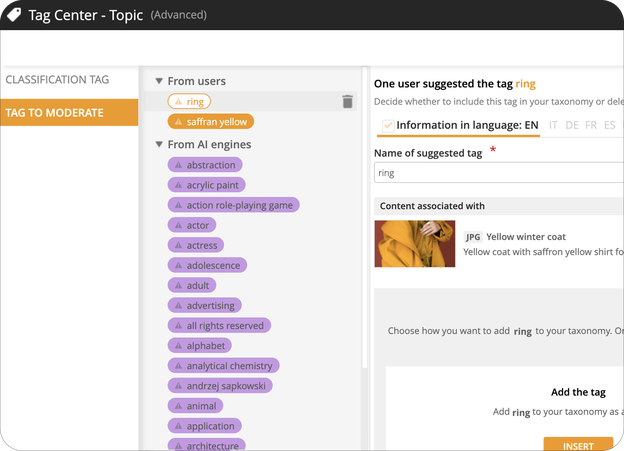Delete the ring tag with trash icon
624x451 pixels.
347,102
